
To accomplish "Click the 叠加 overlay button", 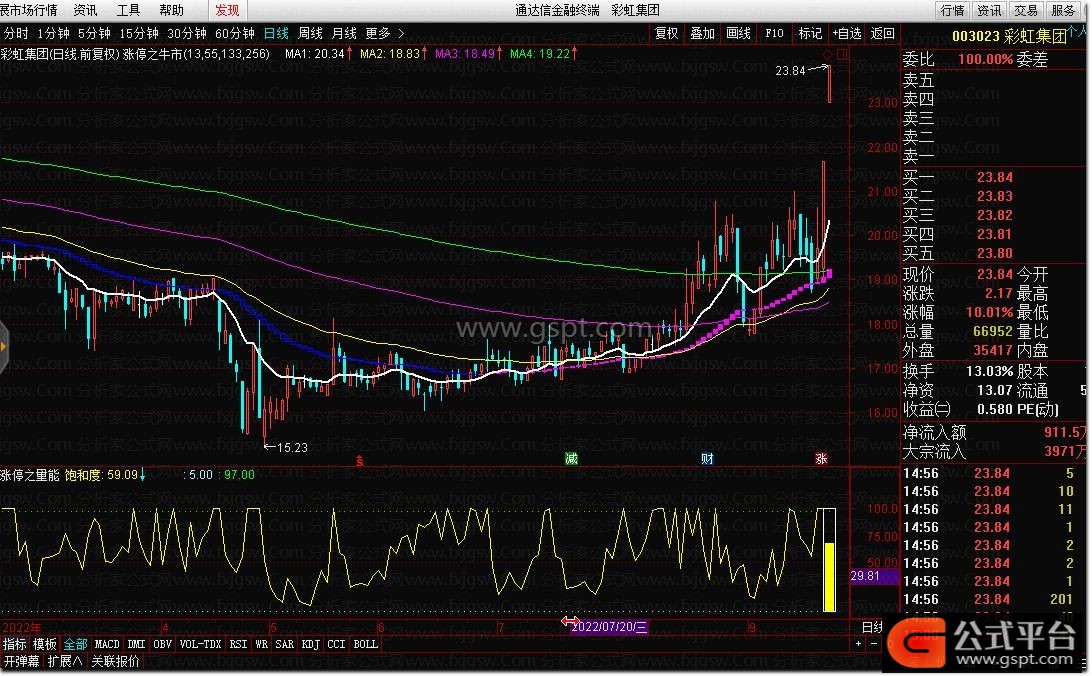I will click(x=703, y=33).
